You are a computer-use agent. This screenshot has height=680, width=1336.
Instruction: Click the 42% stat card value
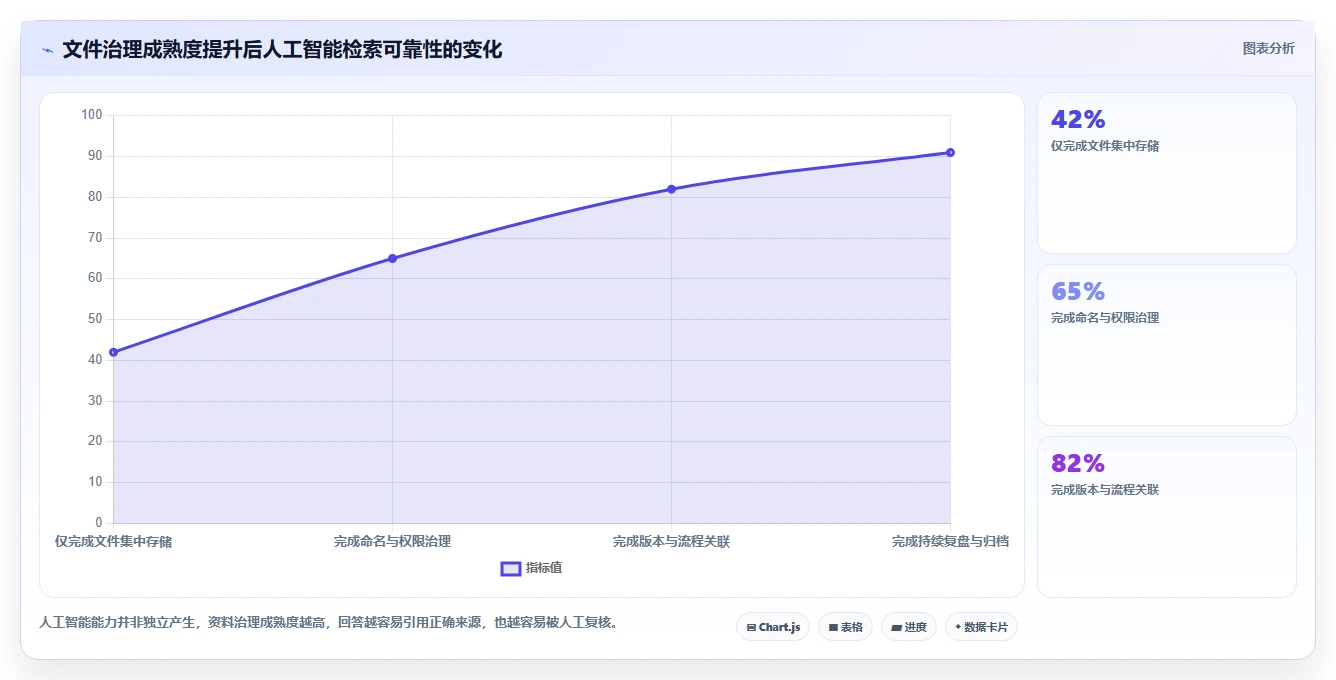point(1078,120)
